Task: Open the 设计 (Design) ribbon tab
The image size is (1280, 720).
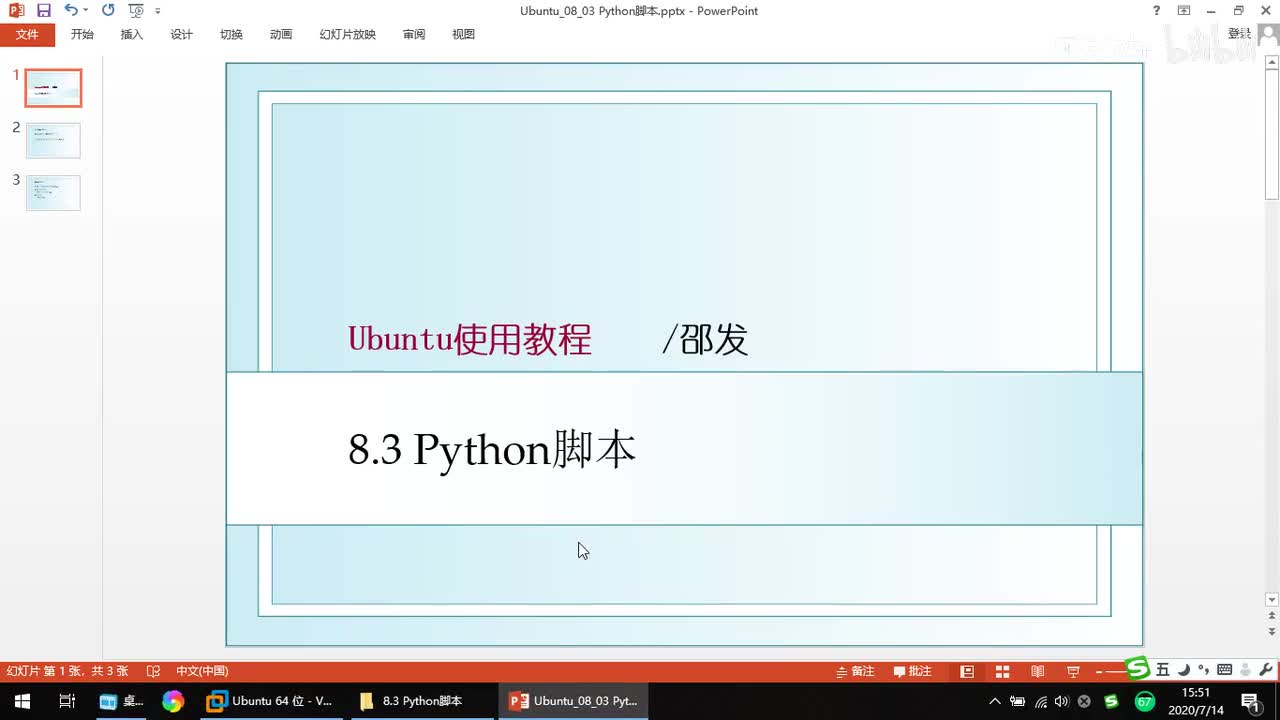Action: pos(182,34)
